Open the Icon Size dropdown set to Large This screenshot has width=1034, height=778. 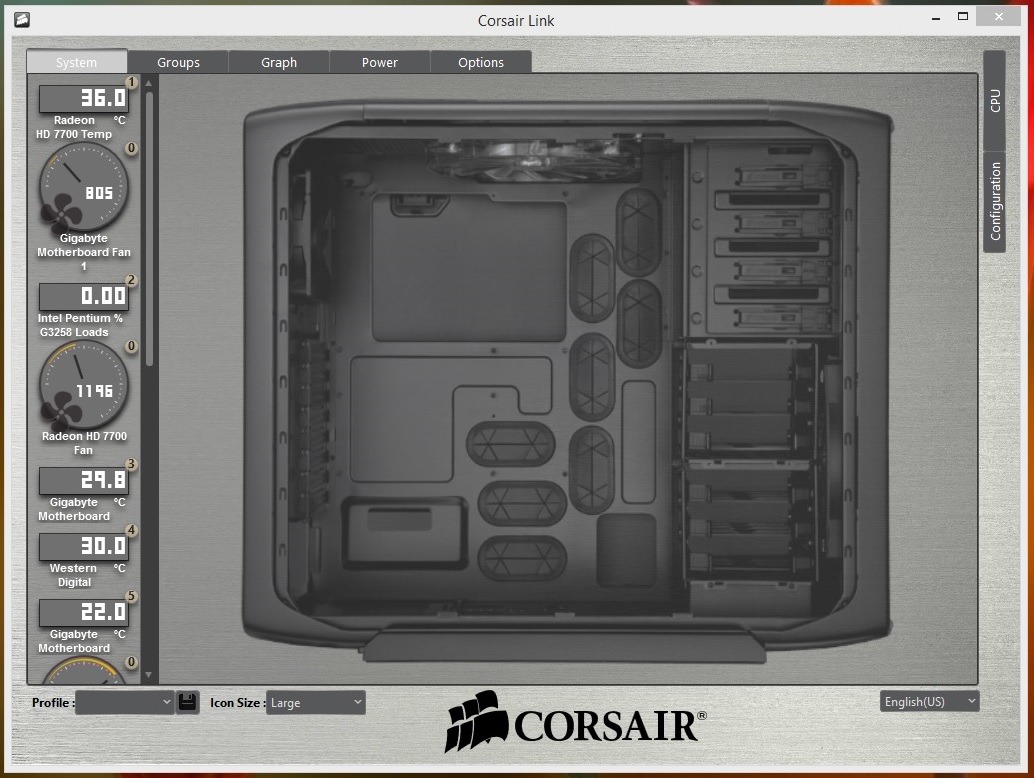pyautogui.click(x=315, y=702)
